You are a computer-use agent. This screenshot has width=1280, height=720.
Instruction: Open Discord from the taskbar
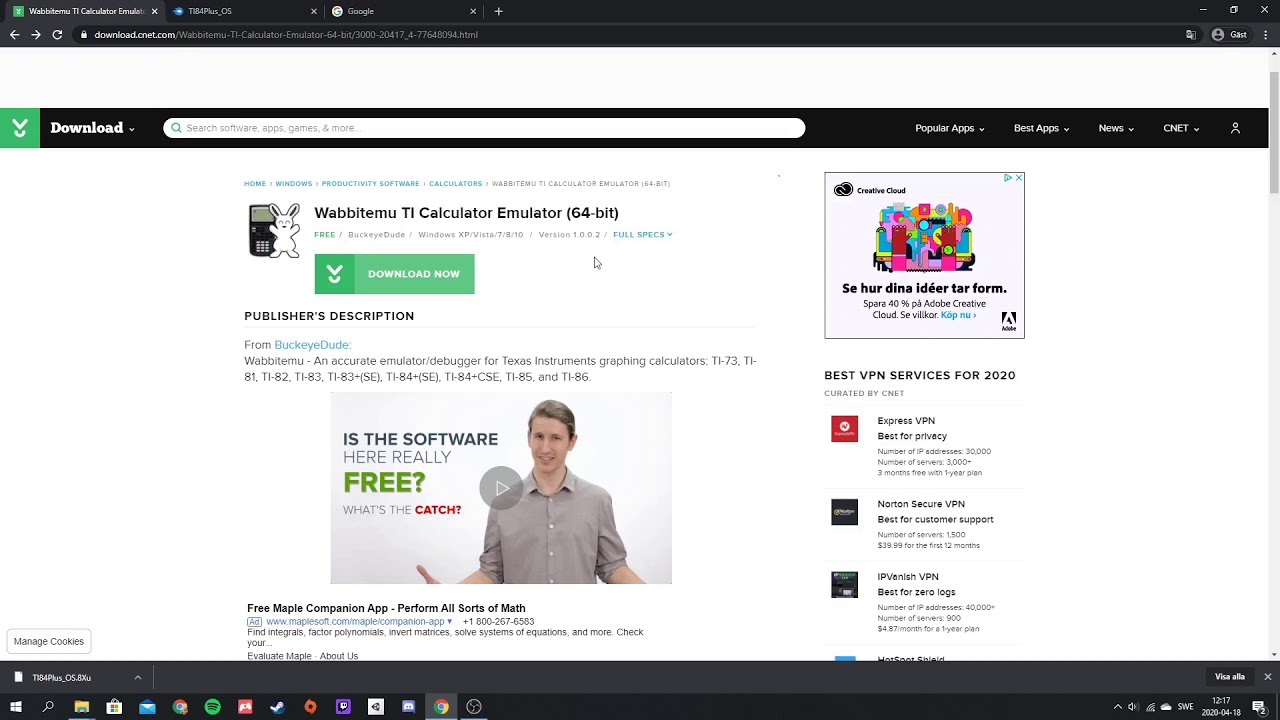(x=408, y=706)
